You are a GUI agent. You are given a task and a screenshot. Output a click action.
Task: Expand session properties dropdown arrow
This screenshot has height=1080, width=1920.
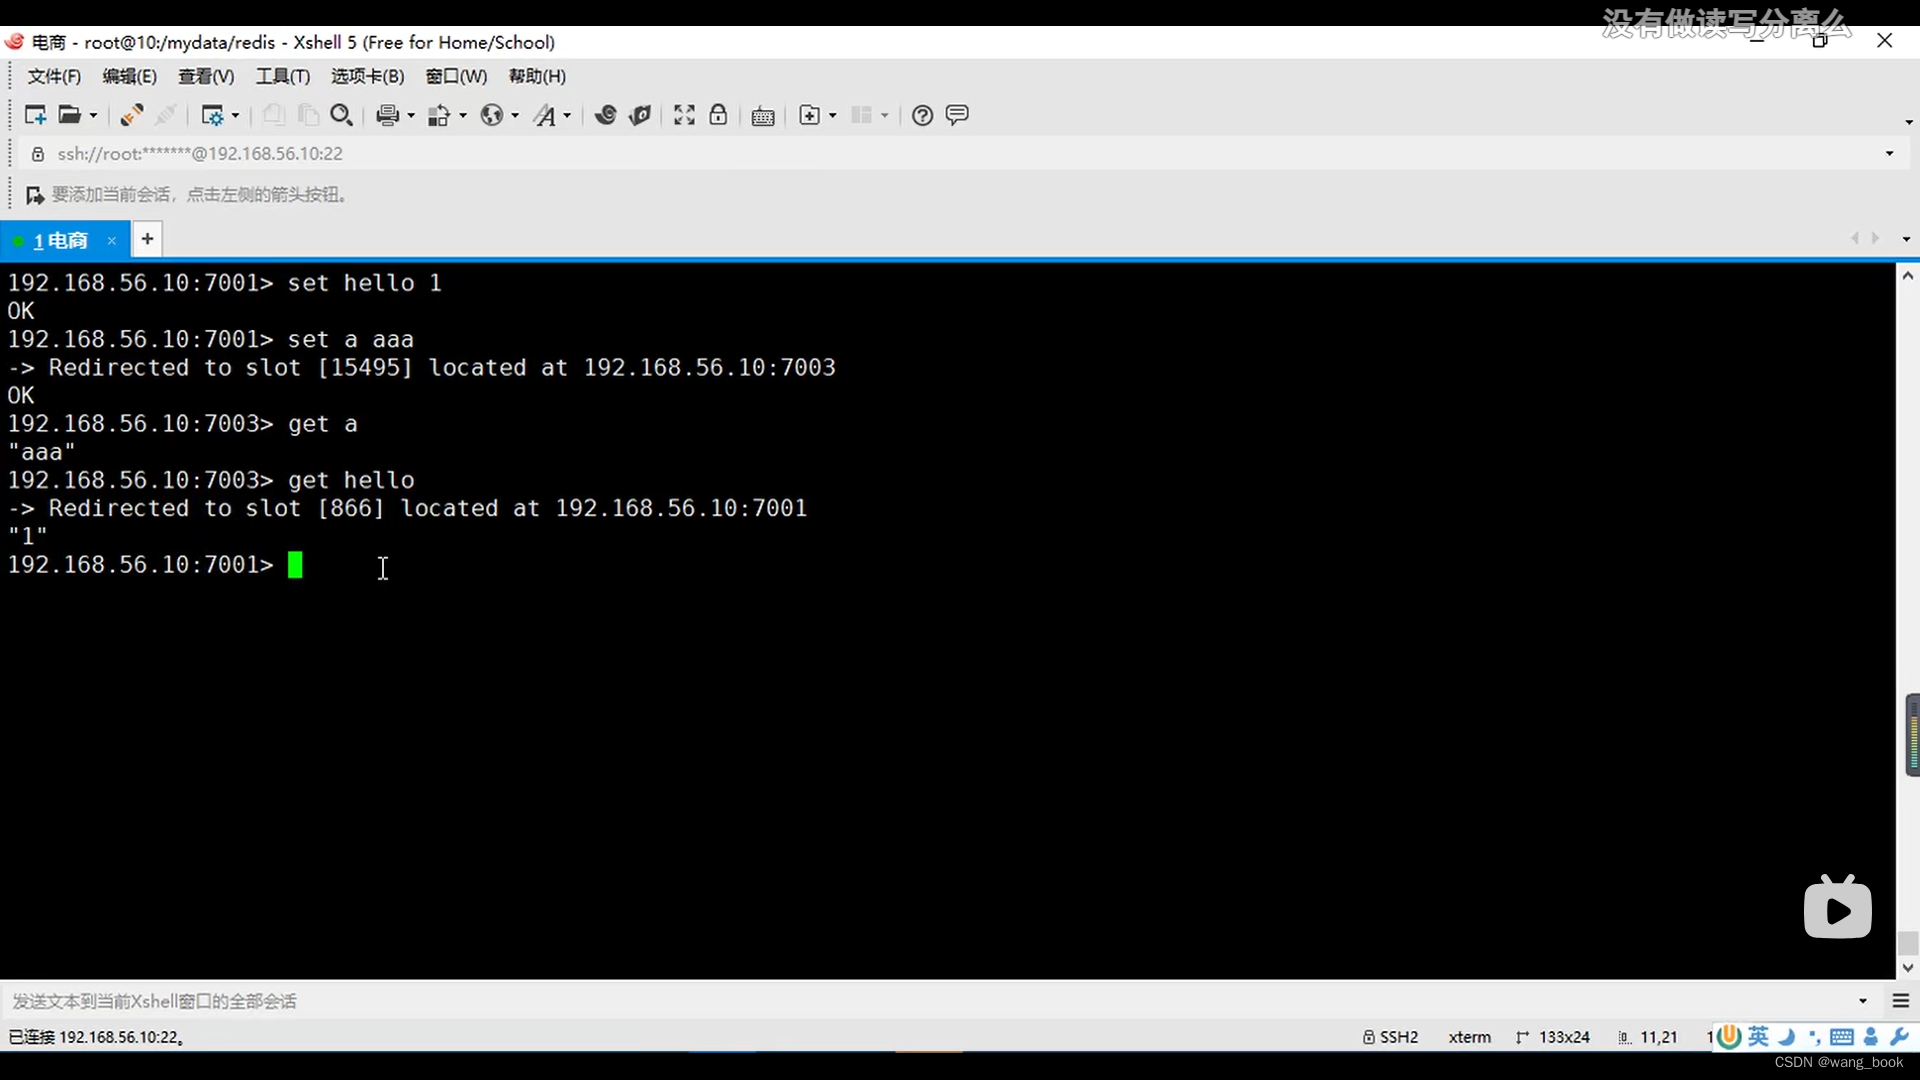coord(236,116)
